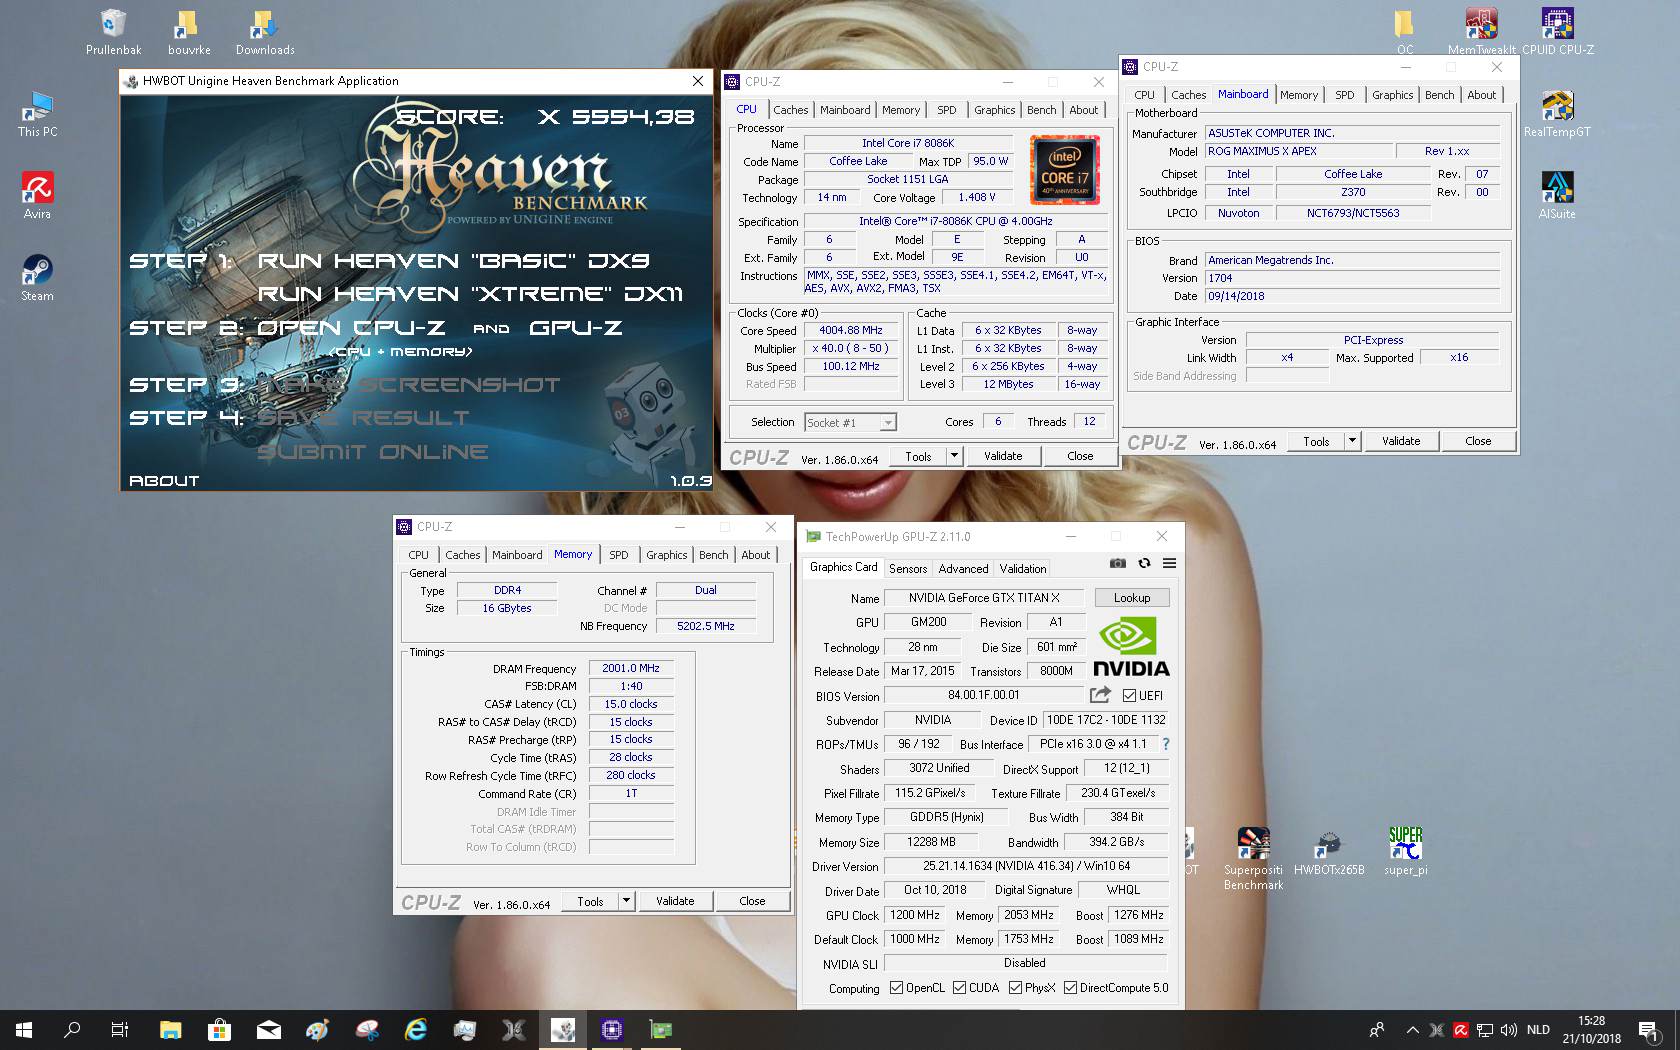Click the Core Speed value 4004.88 MHz
1680x1050 pixels.
[x=851, y=330]
